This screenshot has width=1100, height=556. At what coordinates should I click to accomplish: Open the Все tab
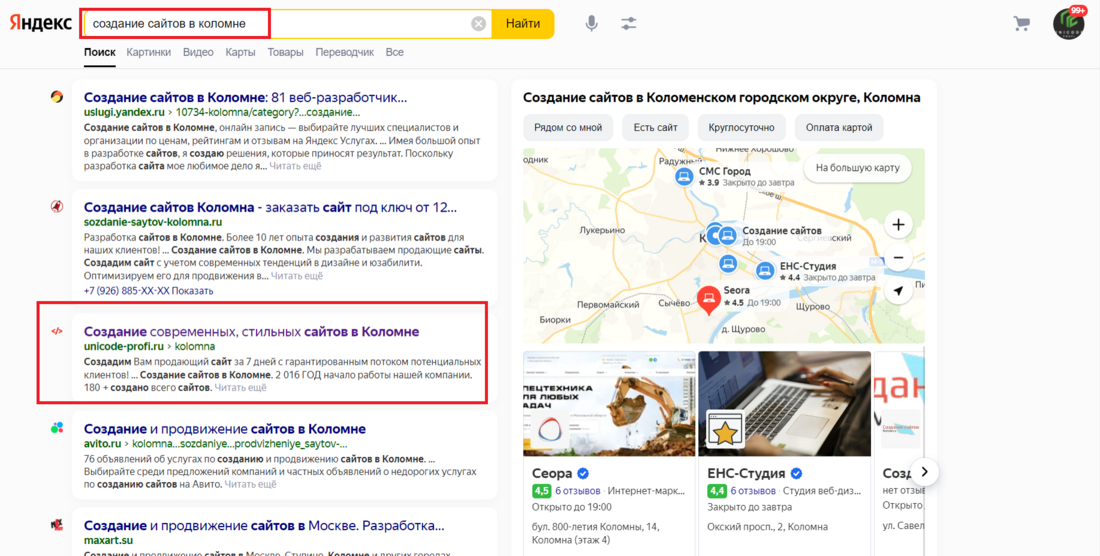394,53
